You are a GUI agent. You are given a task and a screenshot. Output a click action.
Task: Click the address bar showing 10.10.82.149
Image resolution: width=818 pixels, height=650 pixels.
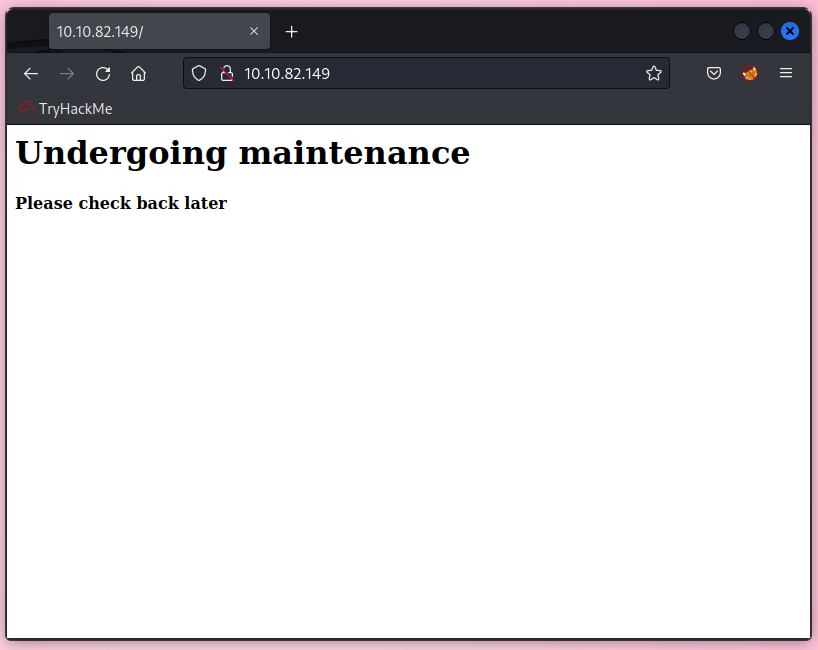tap(430, 73)
